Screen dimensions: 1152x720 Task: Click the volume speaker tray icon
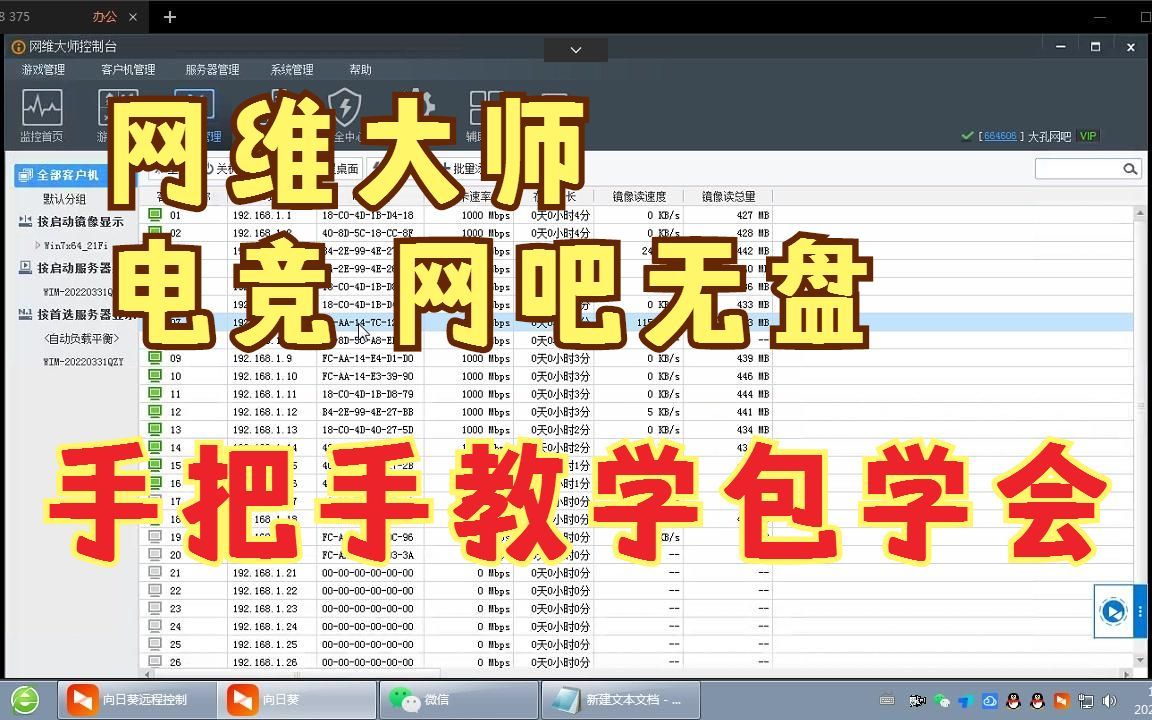[x=1109, y=700]
